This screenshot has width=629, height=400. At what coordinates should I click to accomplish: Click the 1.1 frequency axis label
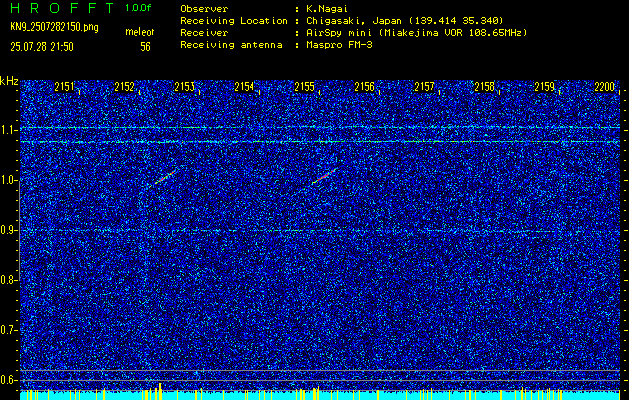[8, 130]
